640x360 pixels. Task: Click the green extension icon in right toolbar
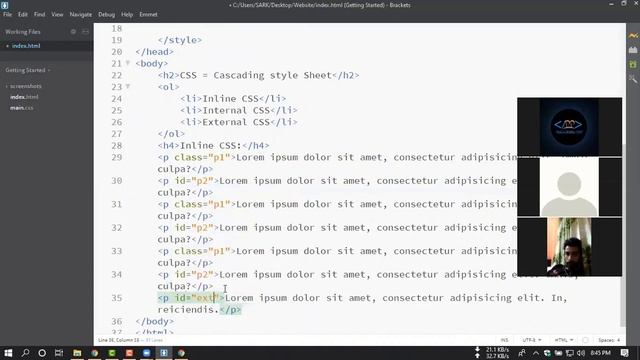pyautogui.click(x=633, y=64)
